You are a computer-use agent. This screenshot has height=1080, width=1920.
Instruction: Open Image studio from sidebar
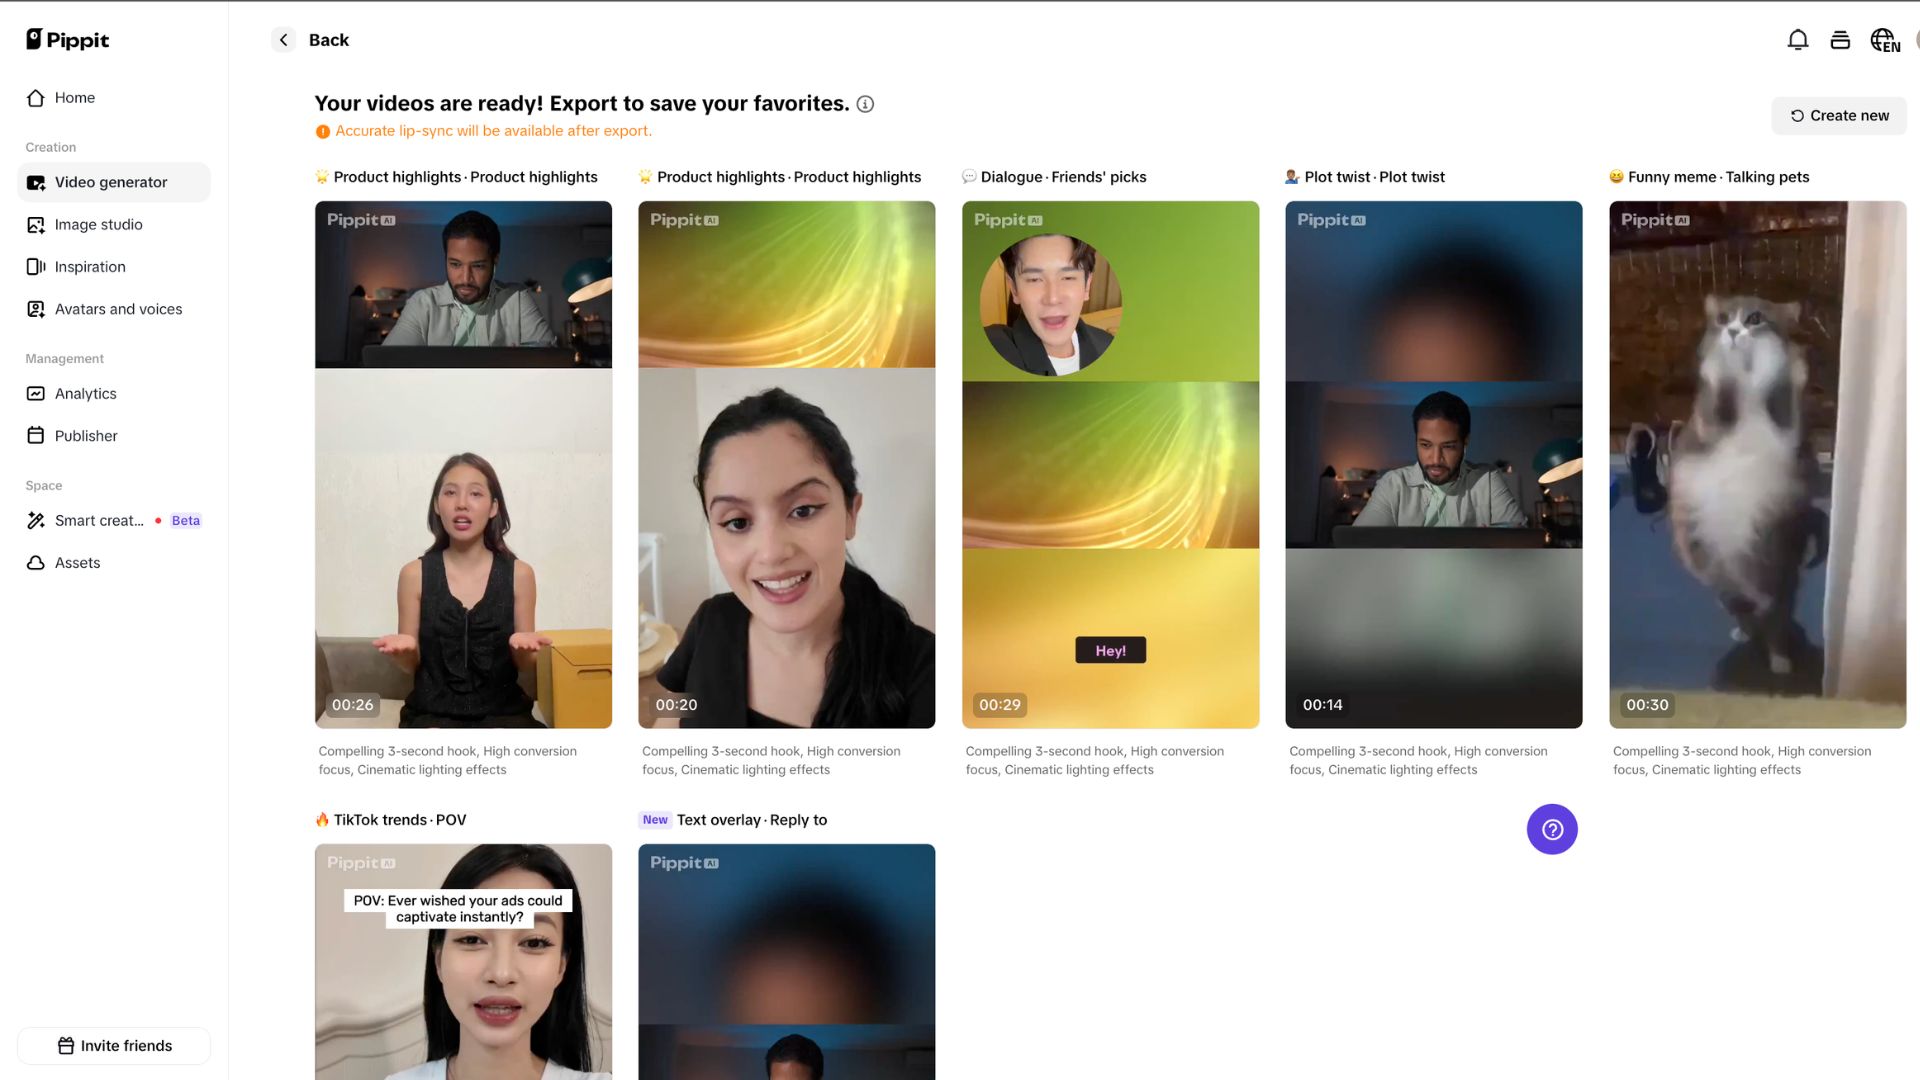[x=98, y=225]
